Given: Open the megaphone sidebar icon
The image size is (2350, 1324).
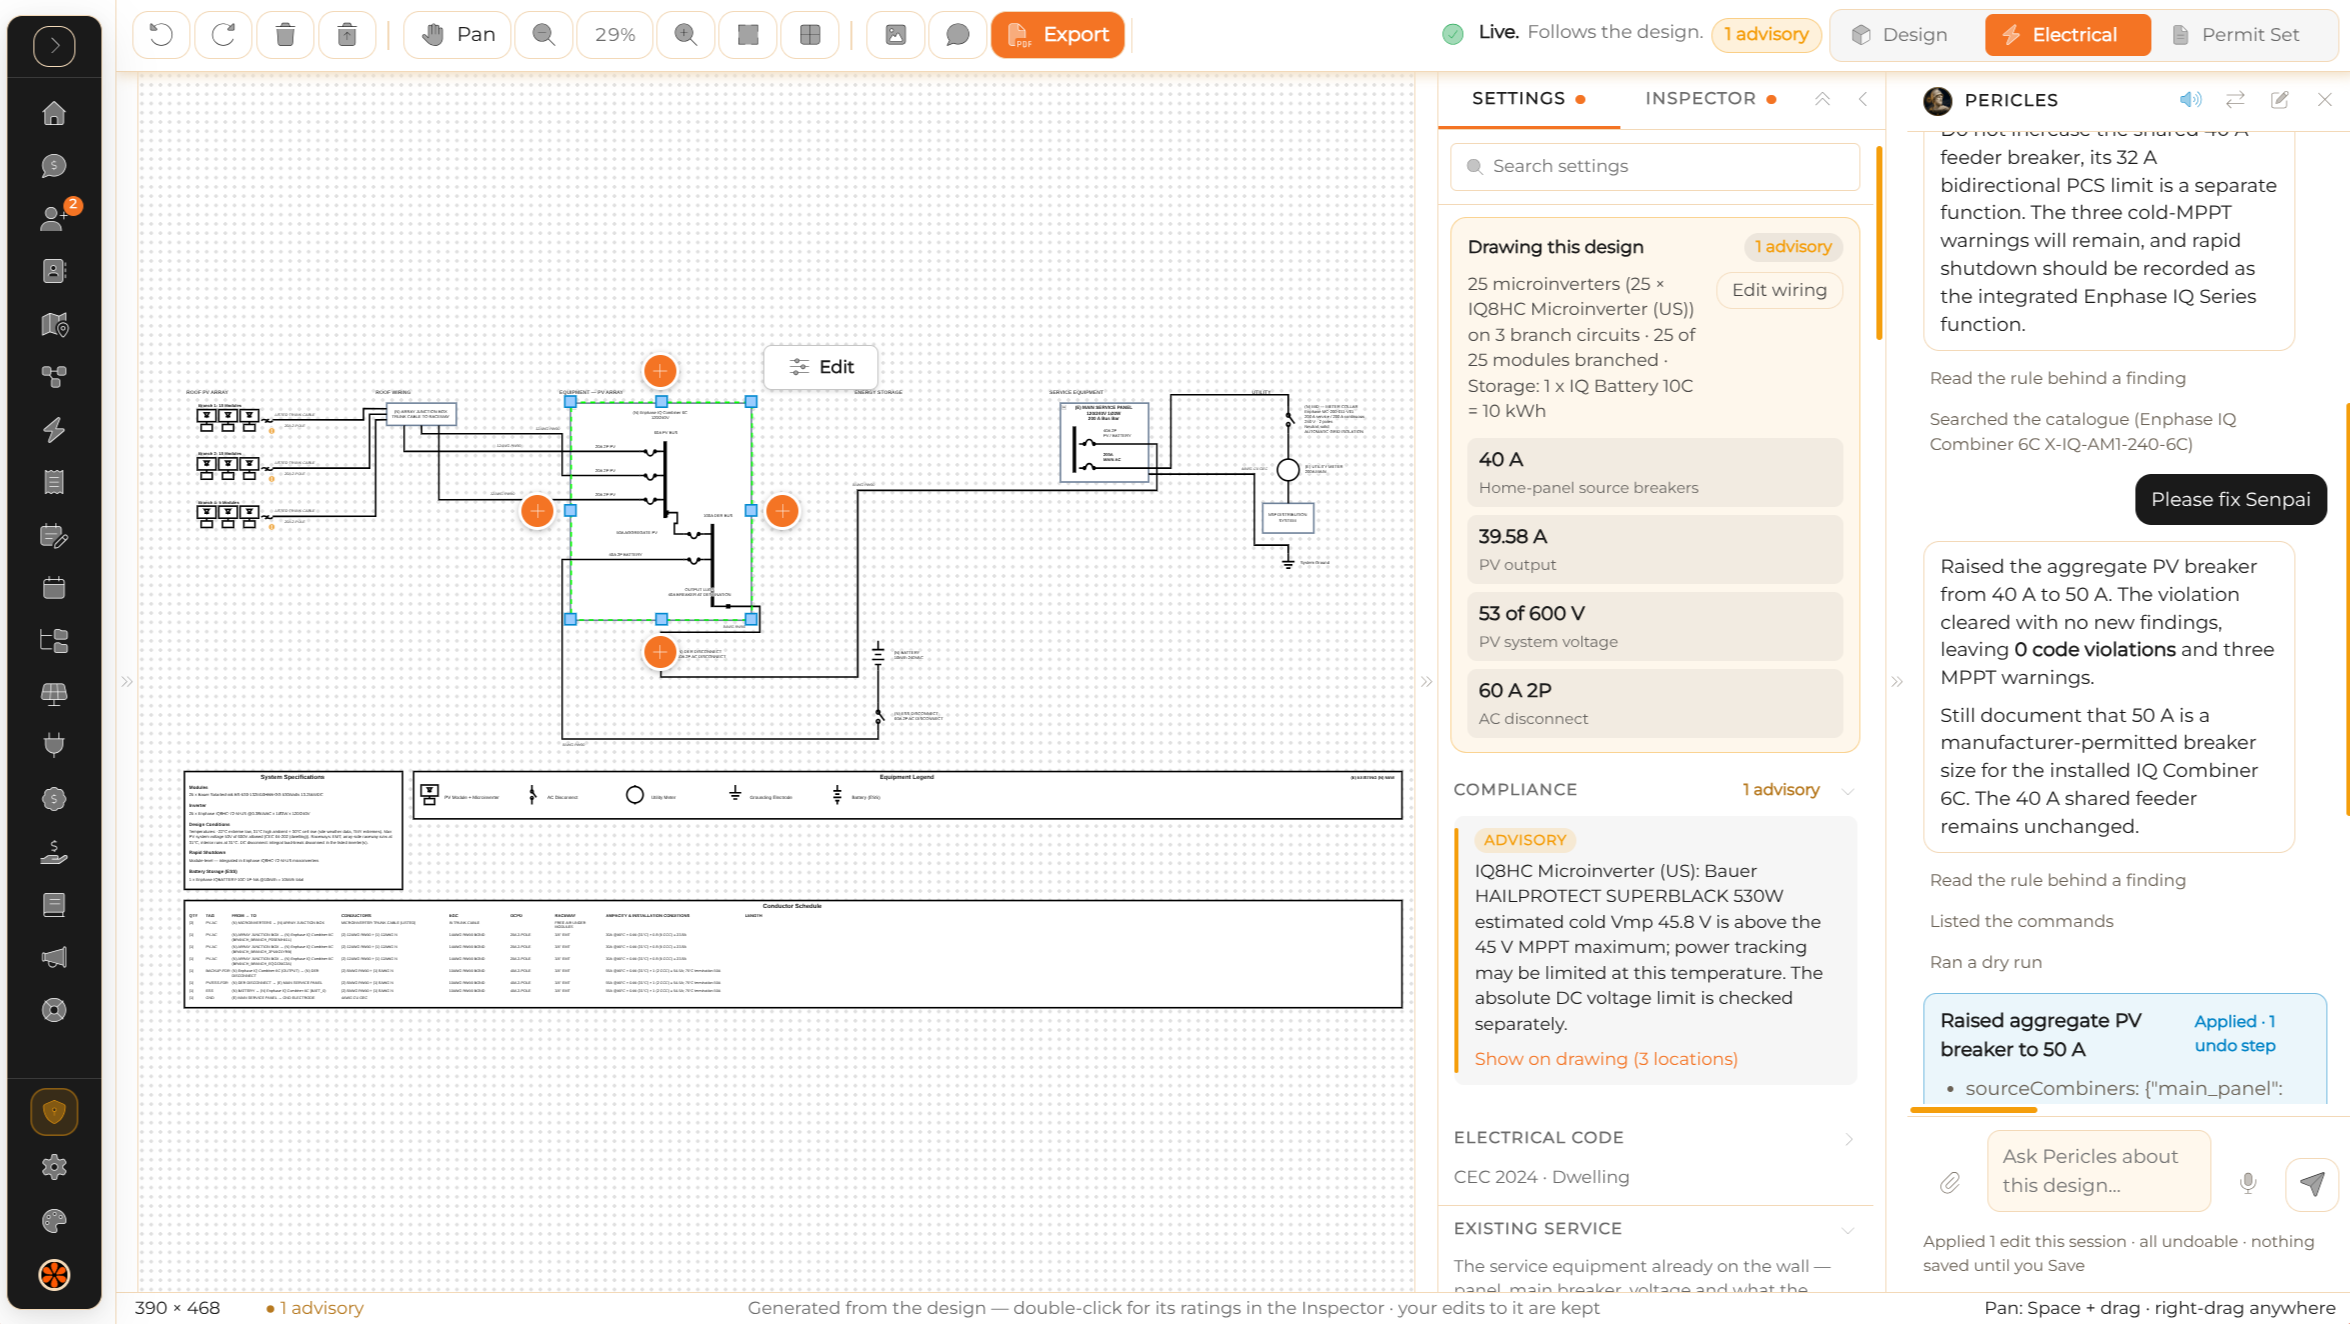Looking at the screenshot, I should click(x=54, y=958).
